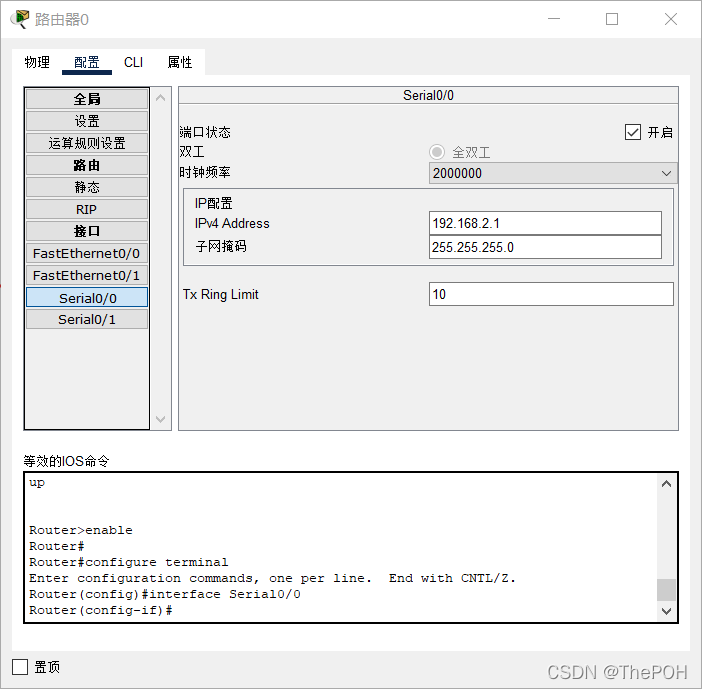Click the IPv4 Address field

tap(545, 223)
